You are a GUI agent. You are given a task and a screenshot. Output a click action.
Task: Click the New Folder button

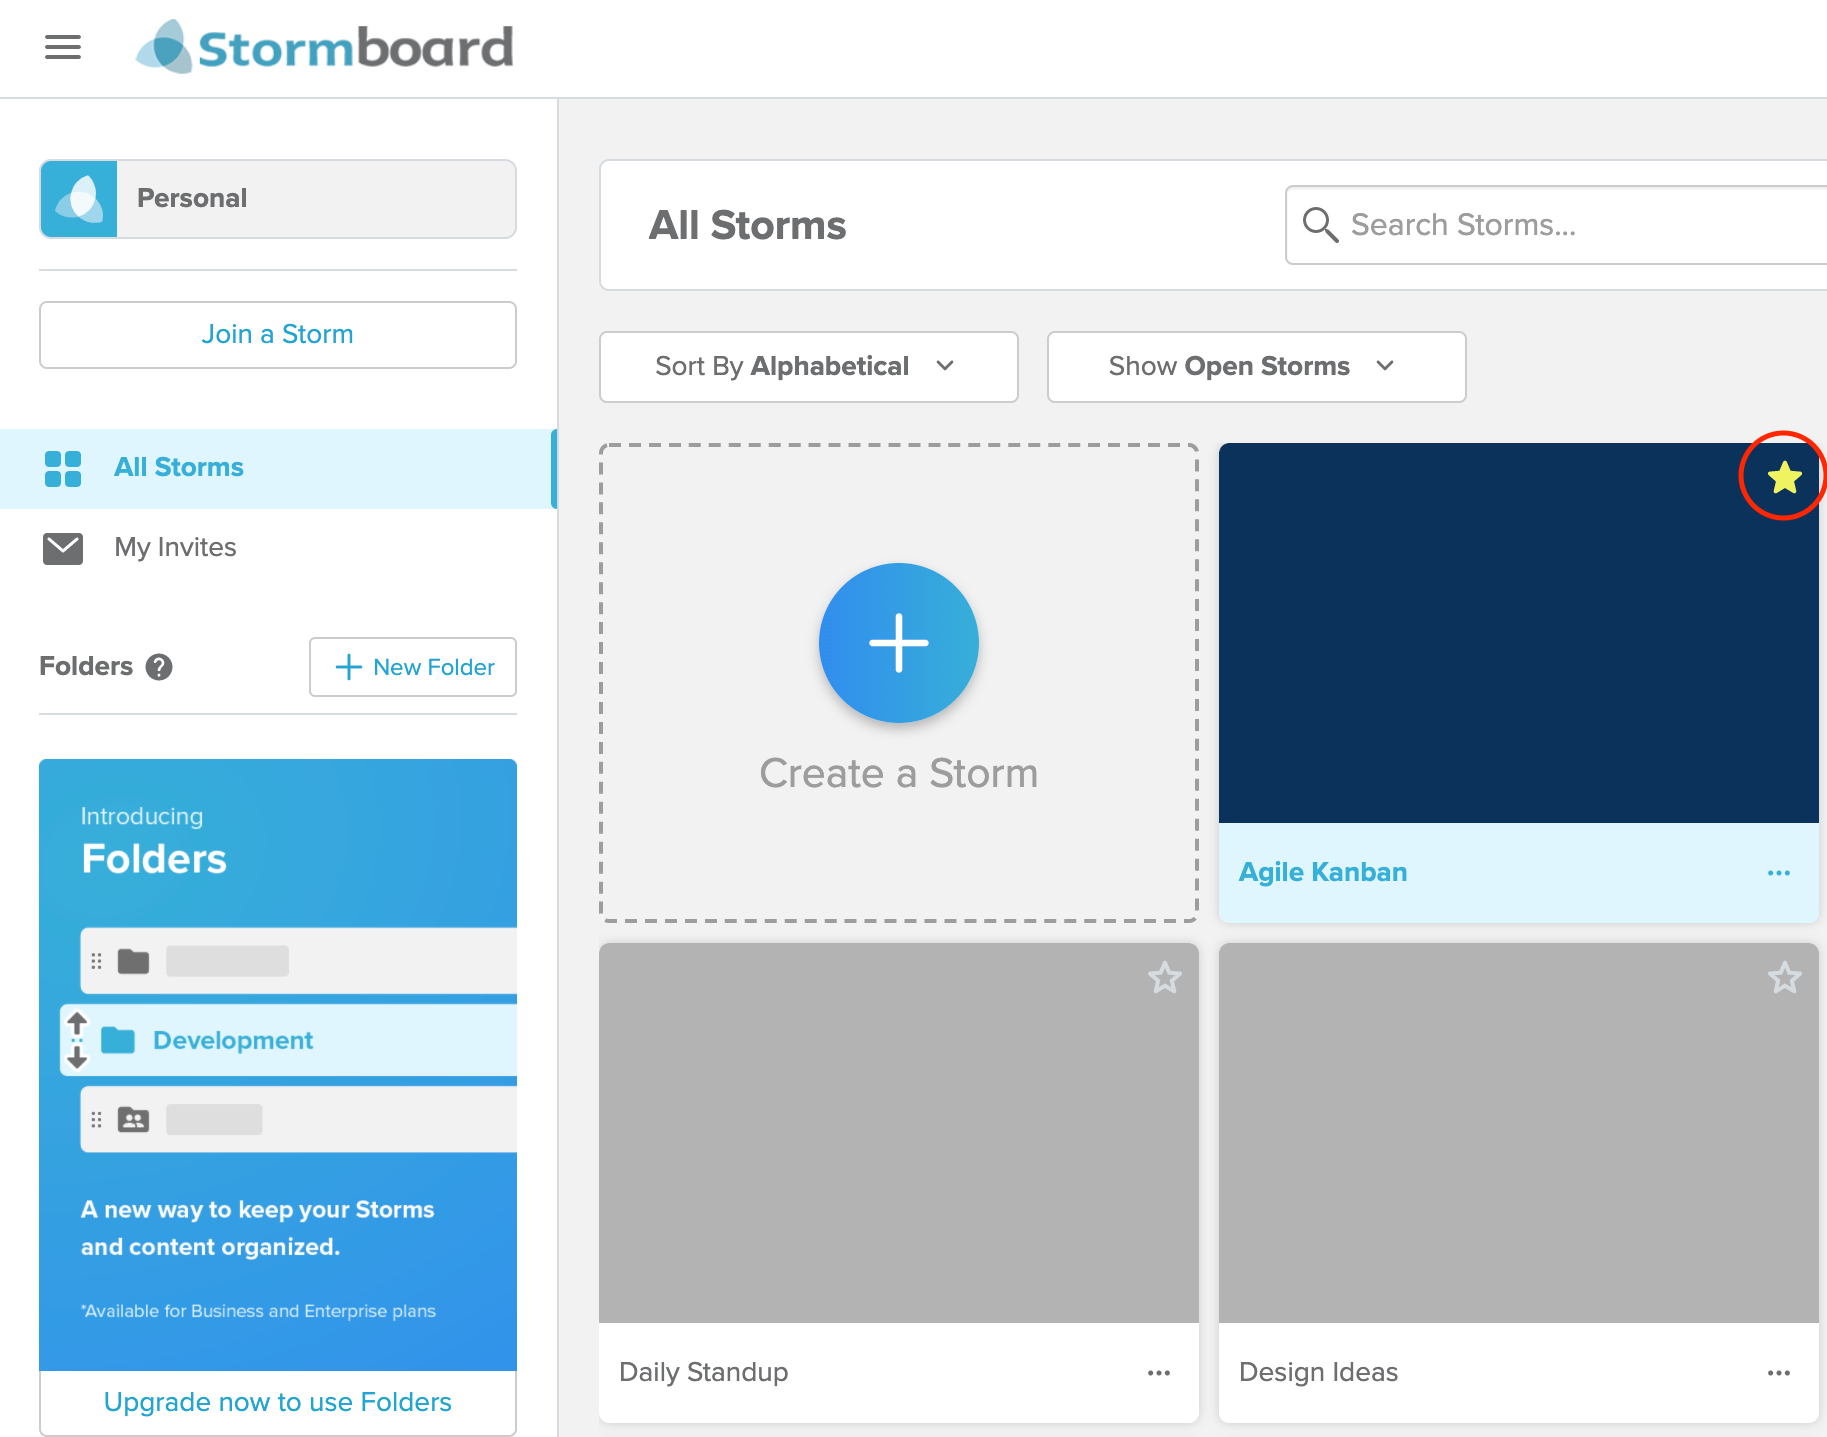(413, 667)
